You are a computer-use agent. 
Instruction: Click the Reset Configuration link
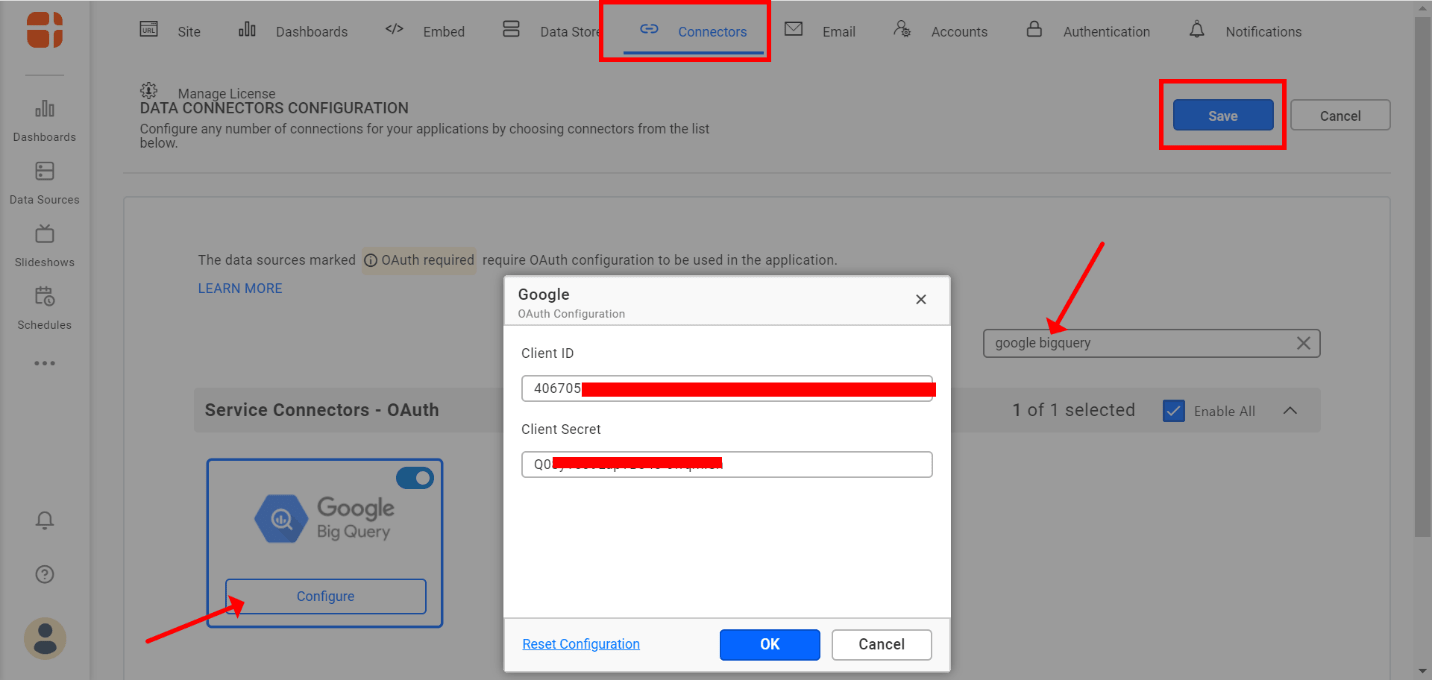point(581,644)
